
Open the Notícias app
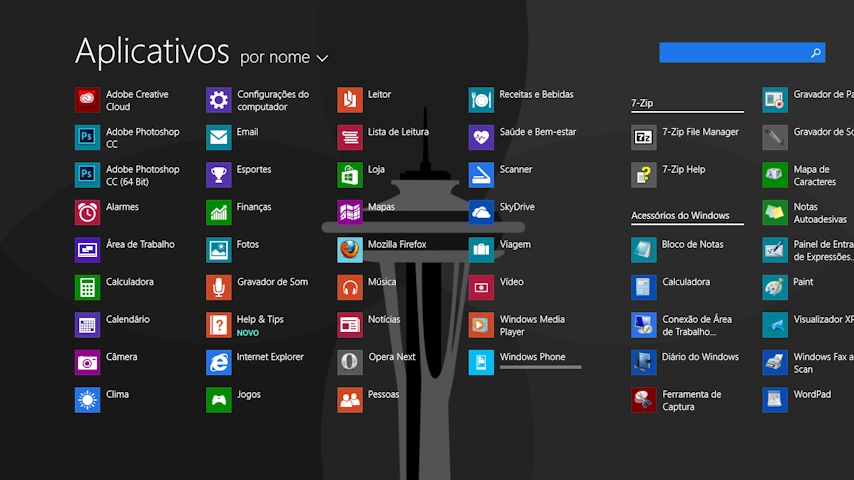pos(350,325)
